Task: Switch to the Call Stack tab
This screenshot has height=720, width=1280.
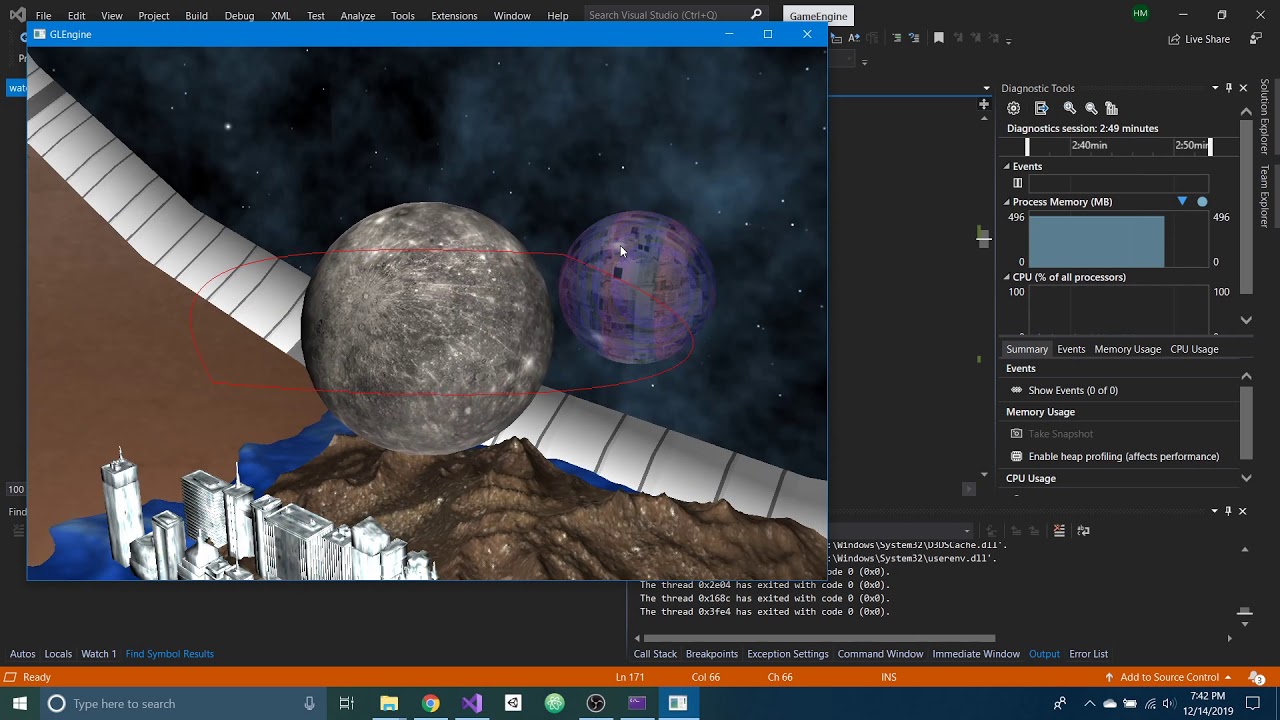Action: click(655, 654)
